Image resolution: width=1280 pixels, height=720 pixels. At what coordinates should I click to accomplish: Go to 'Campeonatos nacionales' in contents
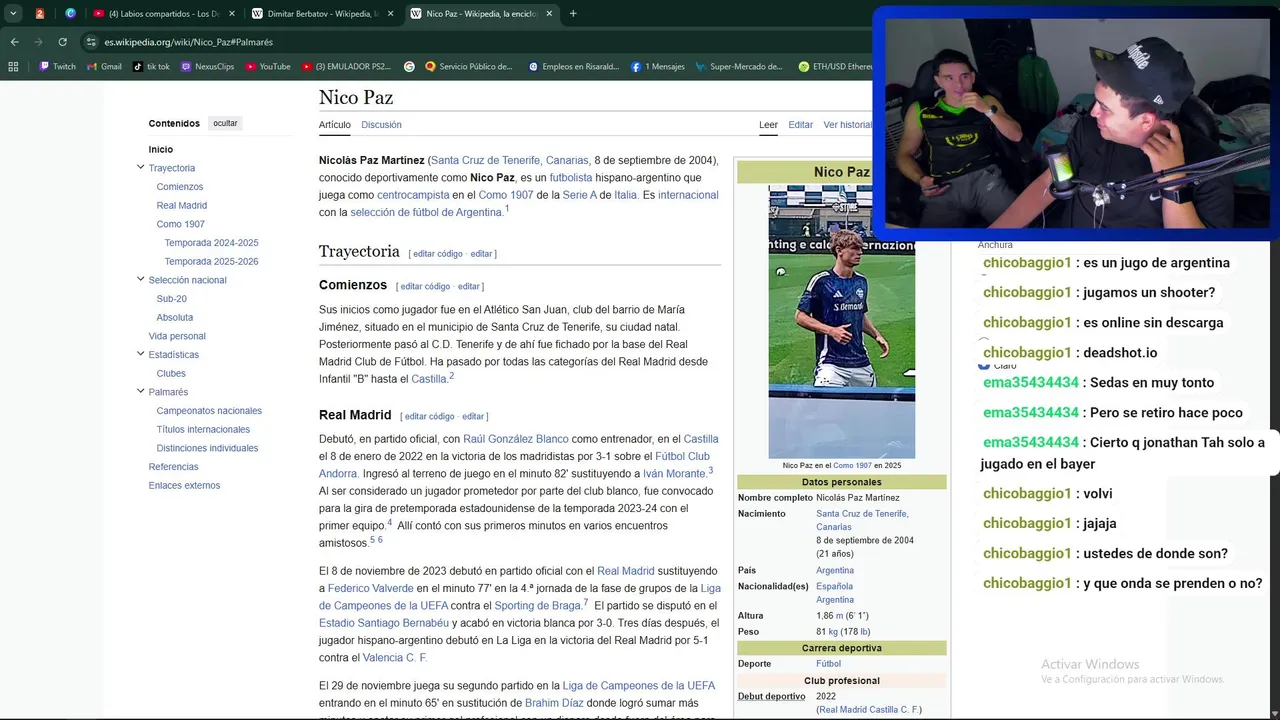pos(209,411)
